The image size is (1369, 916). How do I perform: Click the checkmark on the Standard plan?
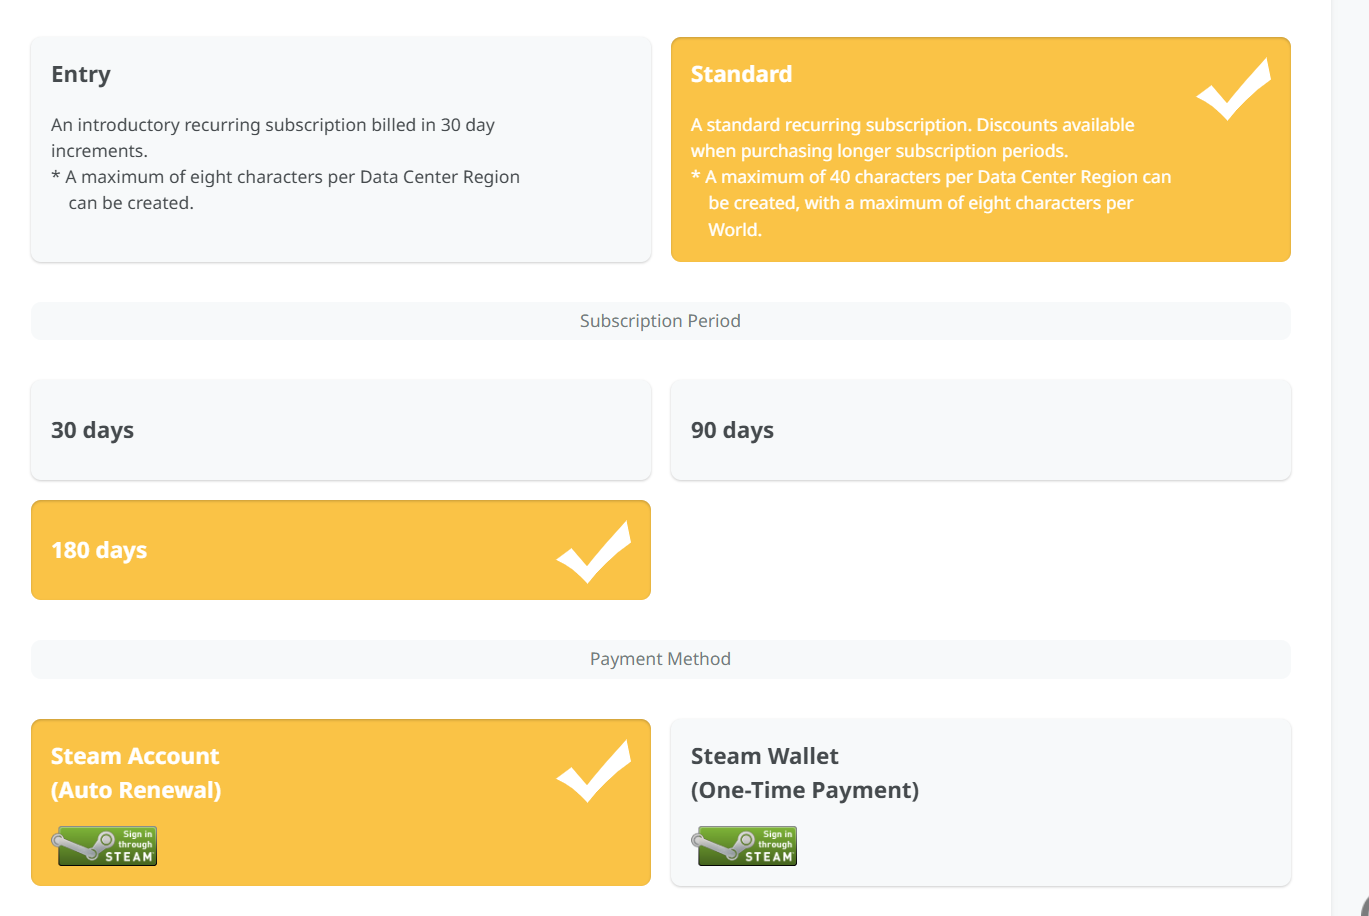point(1233,89)
